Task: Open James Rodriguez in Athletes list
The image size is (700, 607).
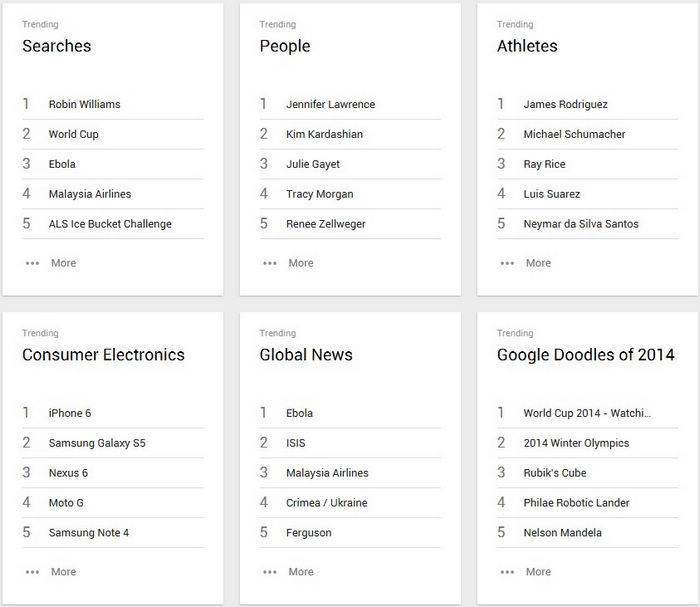Action: point(565,104)
